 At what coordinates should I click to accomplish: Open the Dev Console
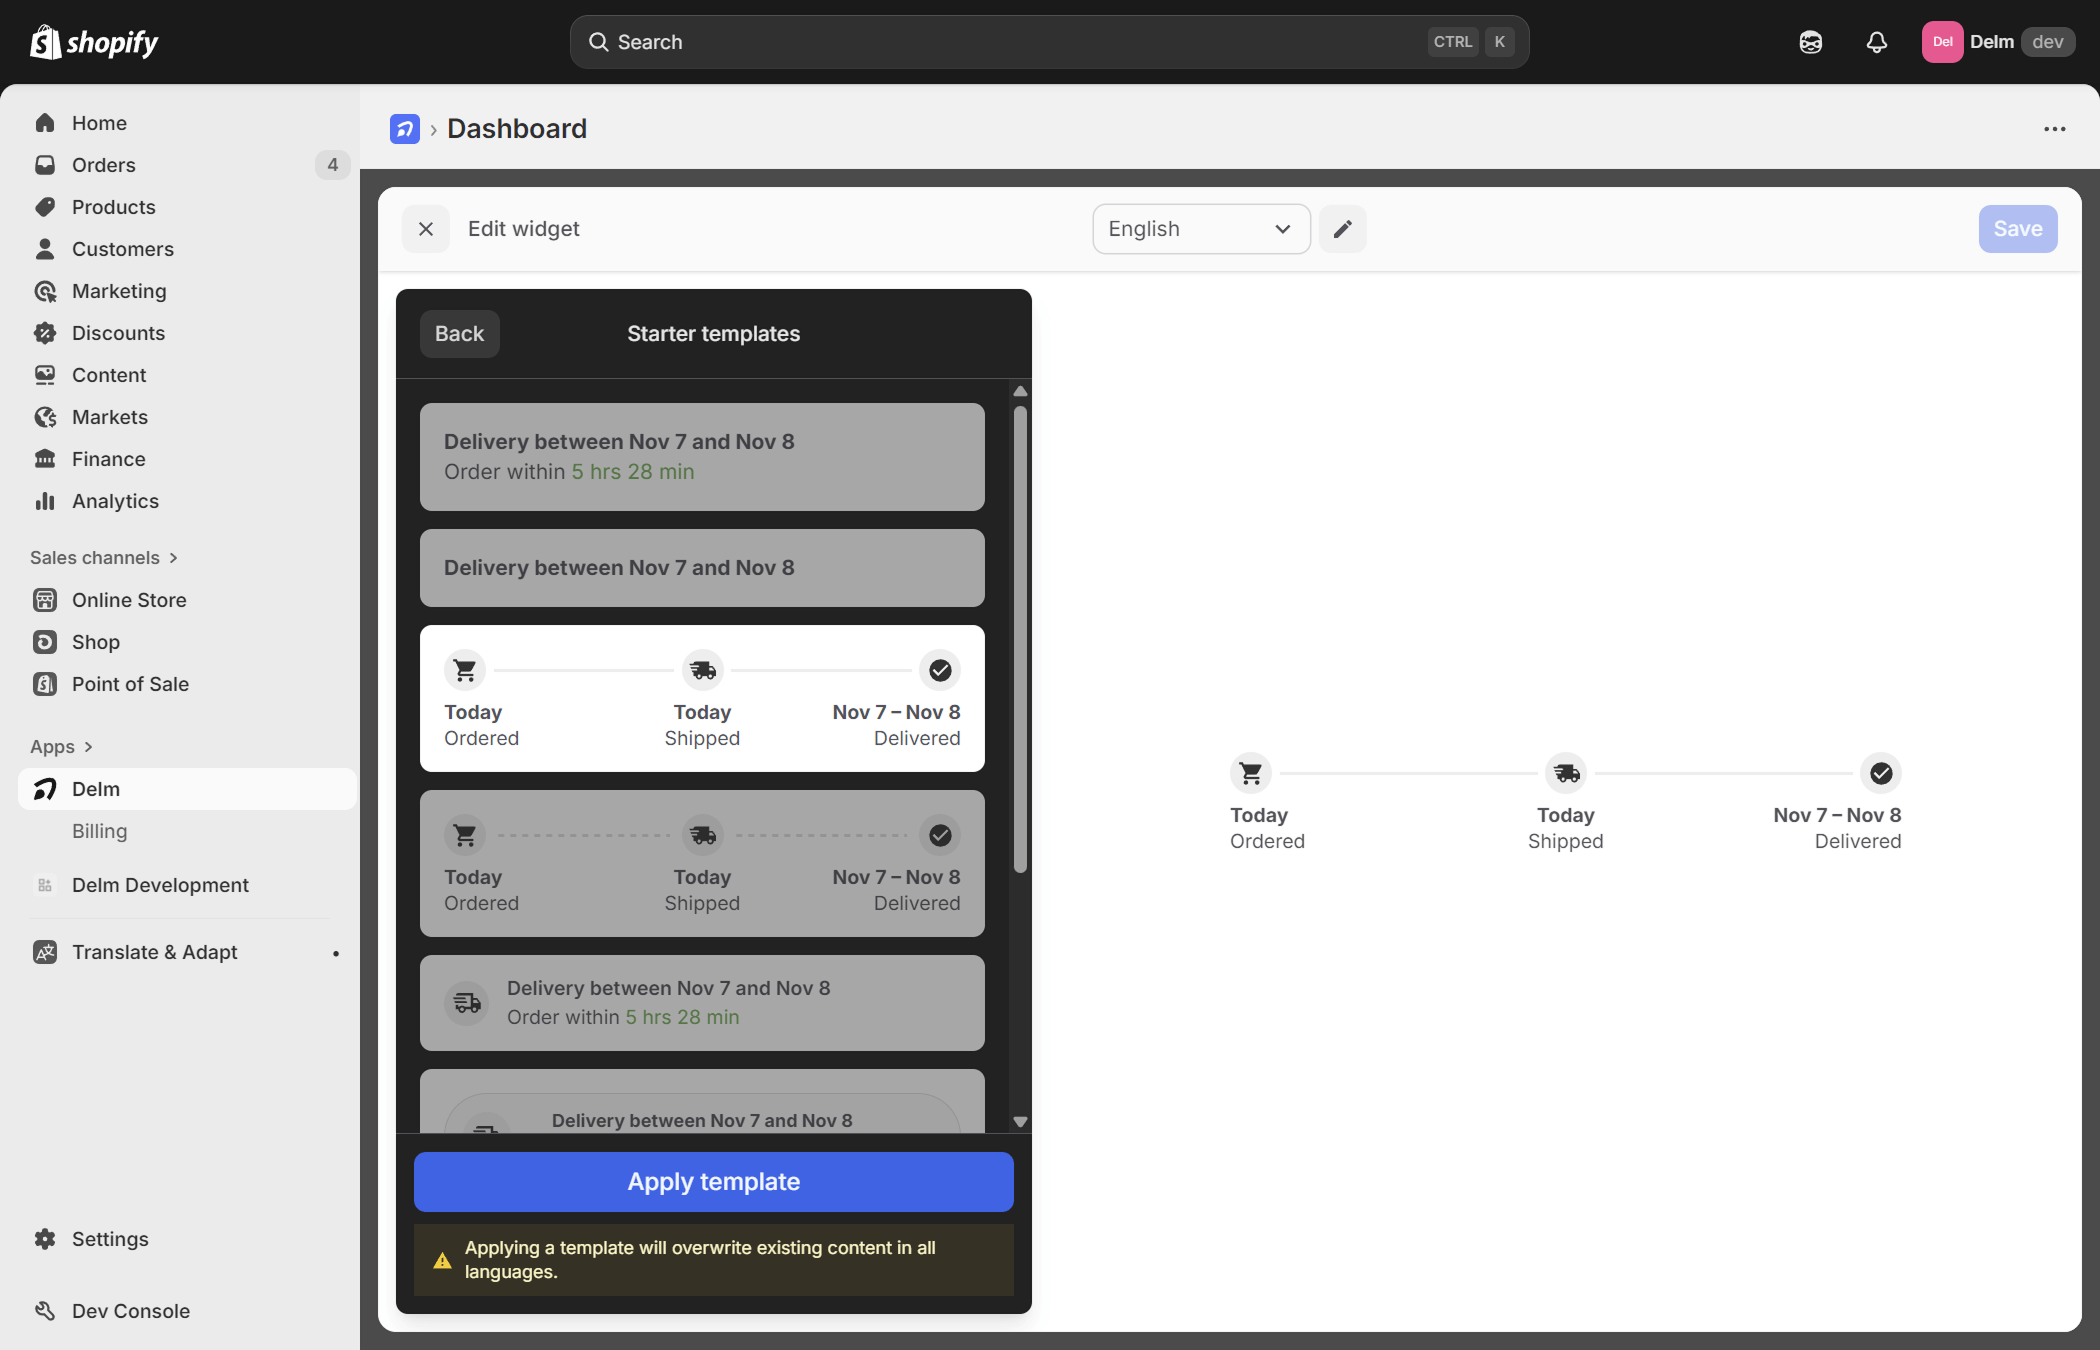click(130, 1311)
